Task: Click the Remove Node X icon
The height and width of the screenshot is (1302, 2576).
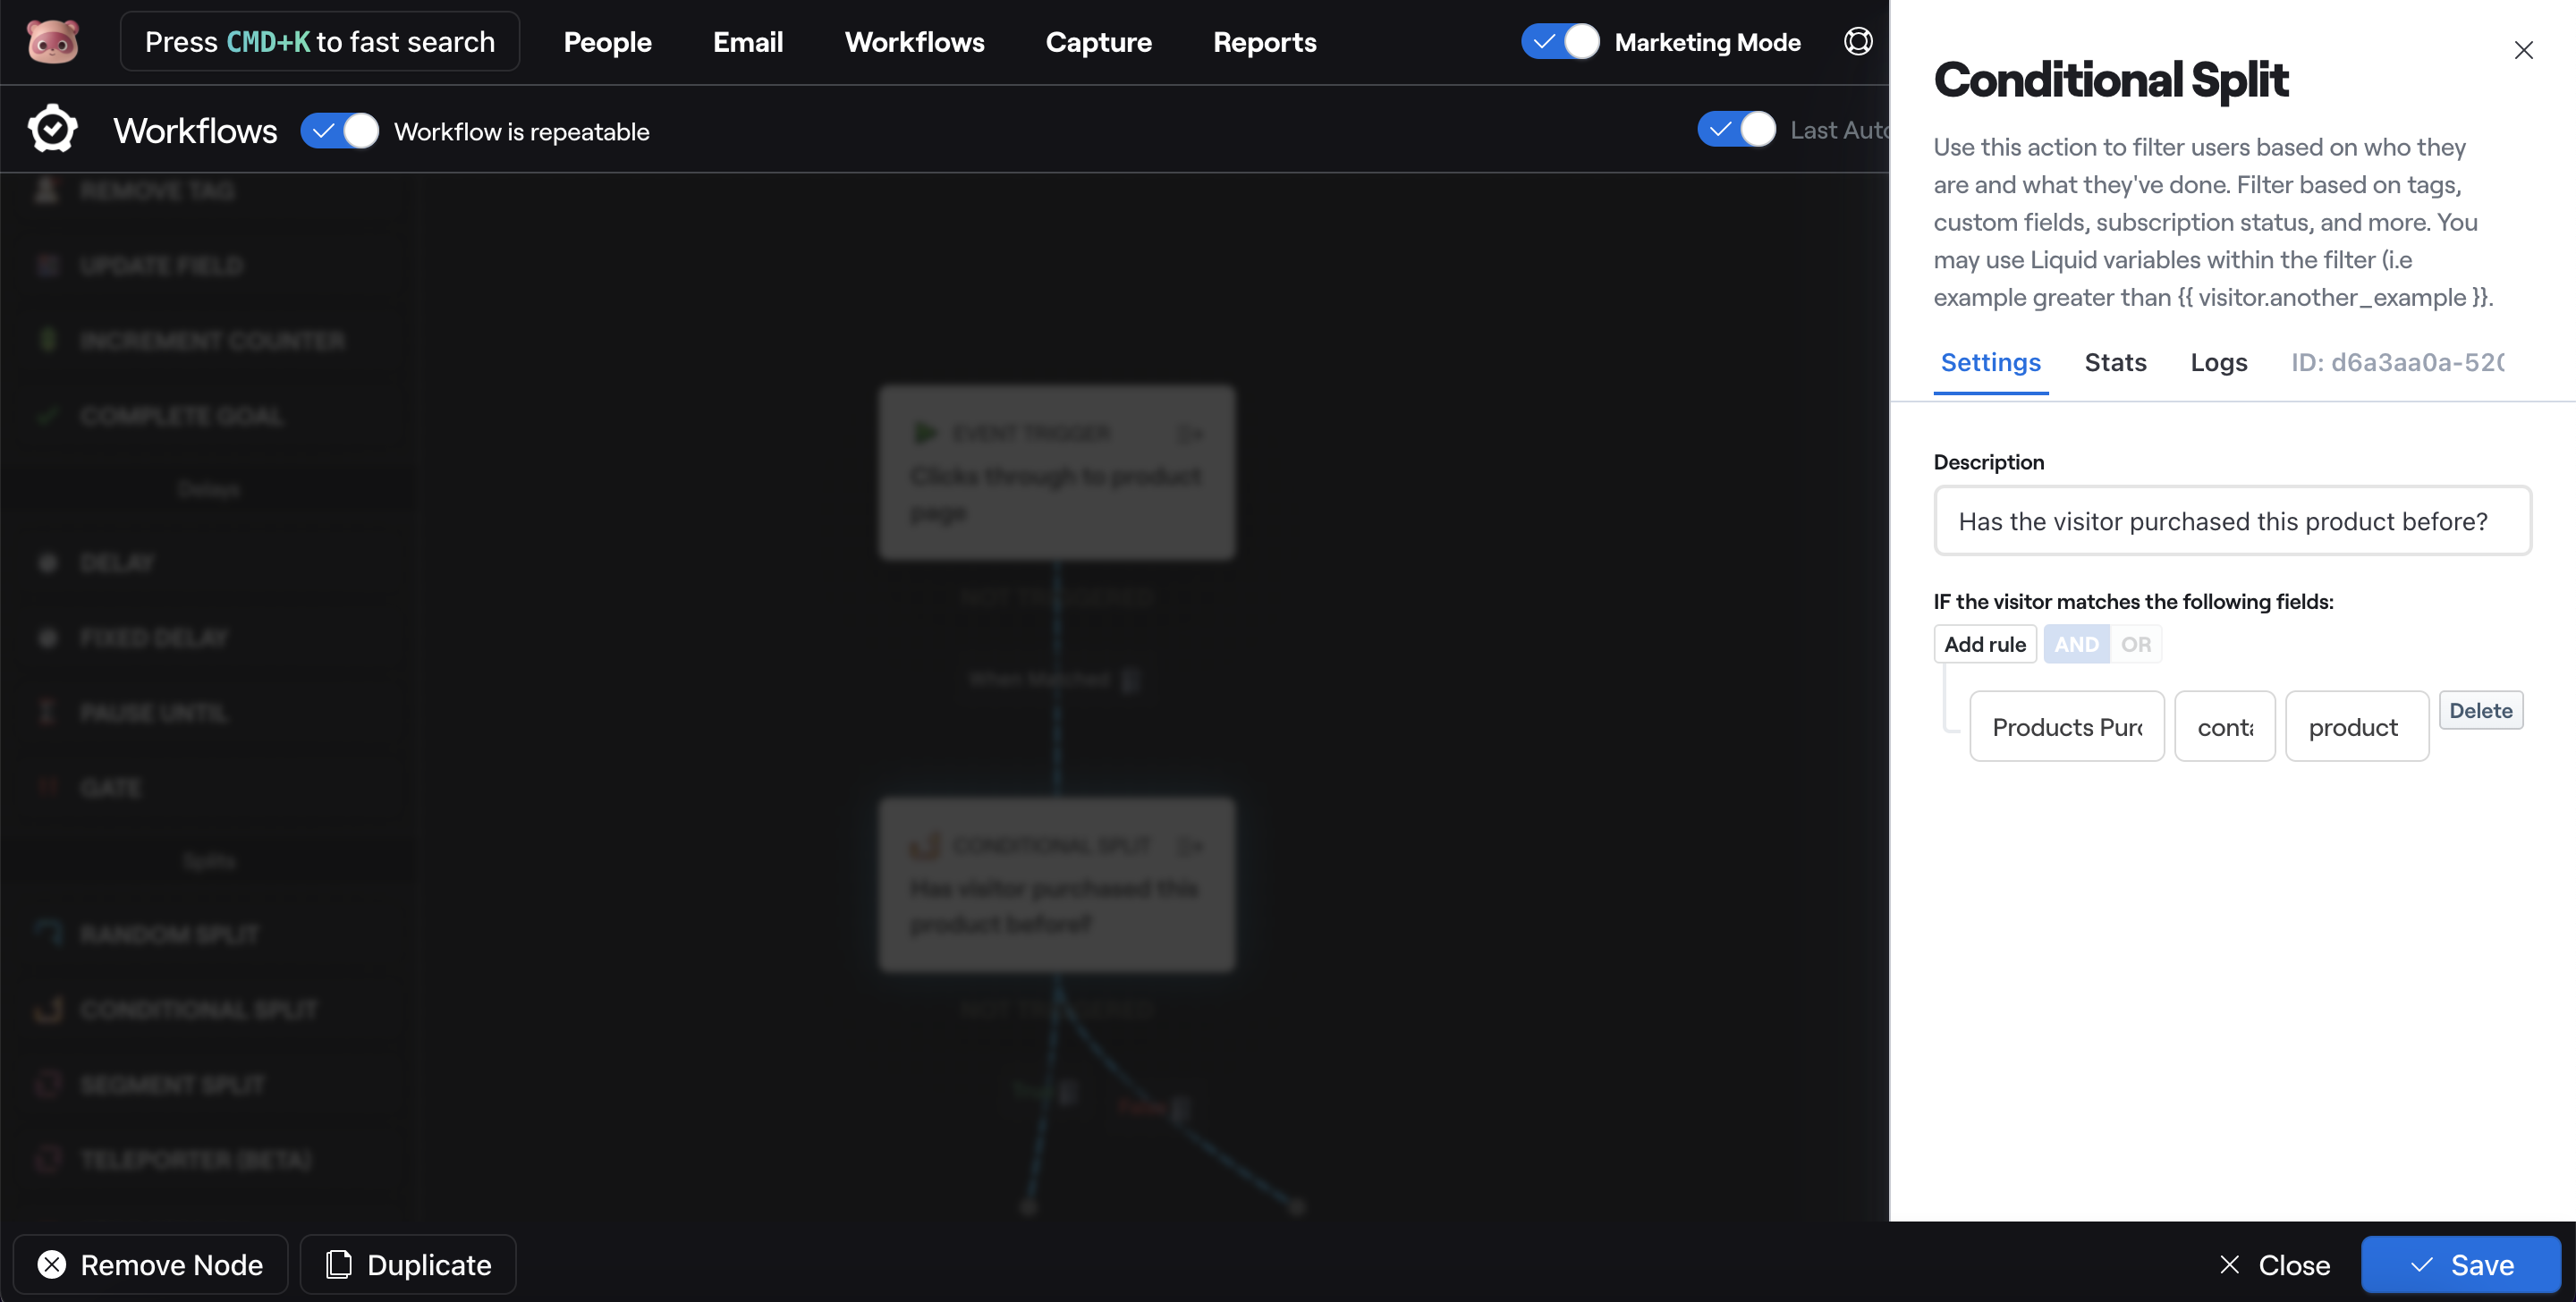Action: 52,1264
